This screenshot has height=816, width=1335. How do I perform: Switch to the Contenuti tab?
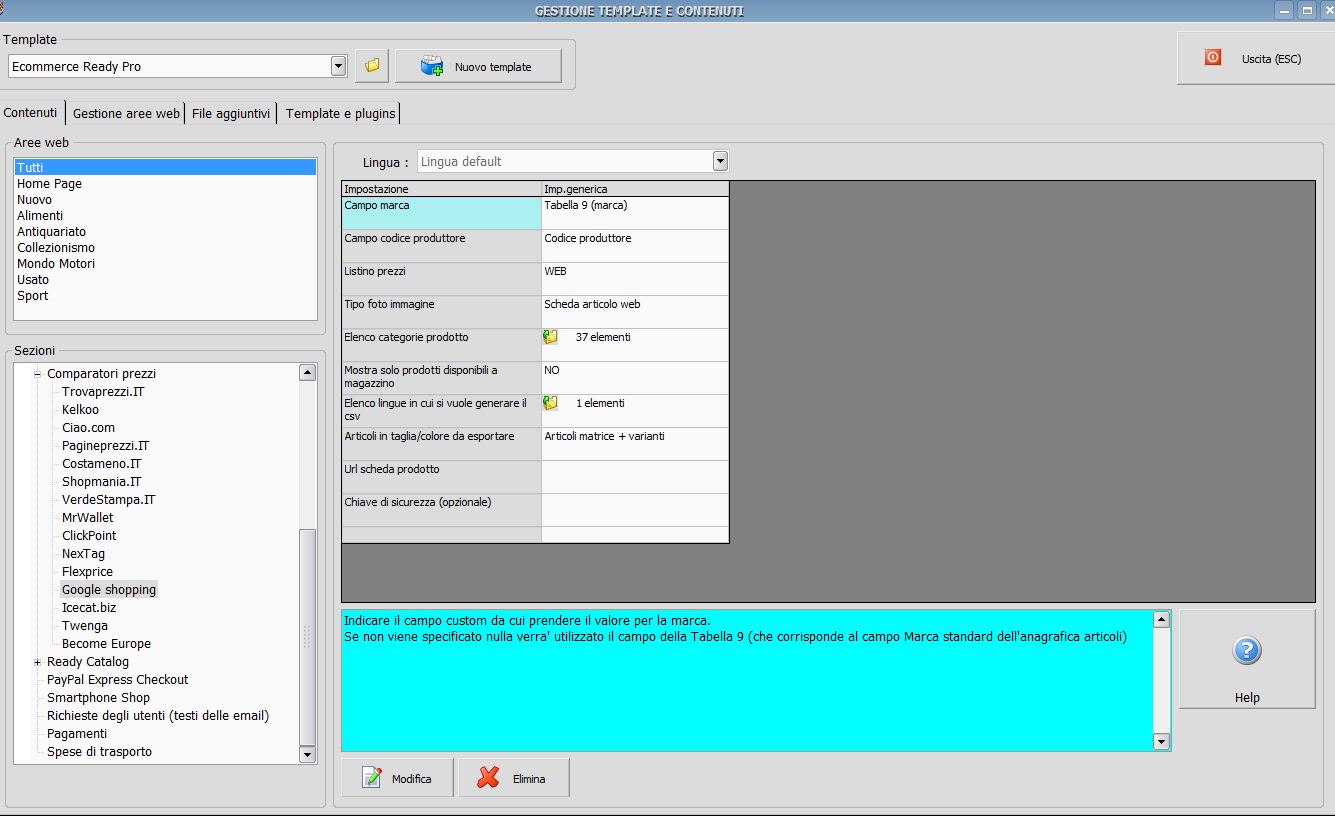coord(31,113)
